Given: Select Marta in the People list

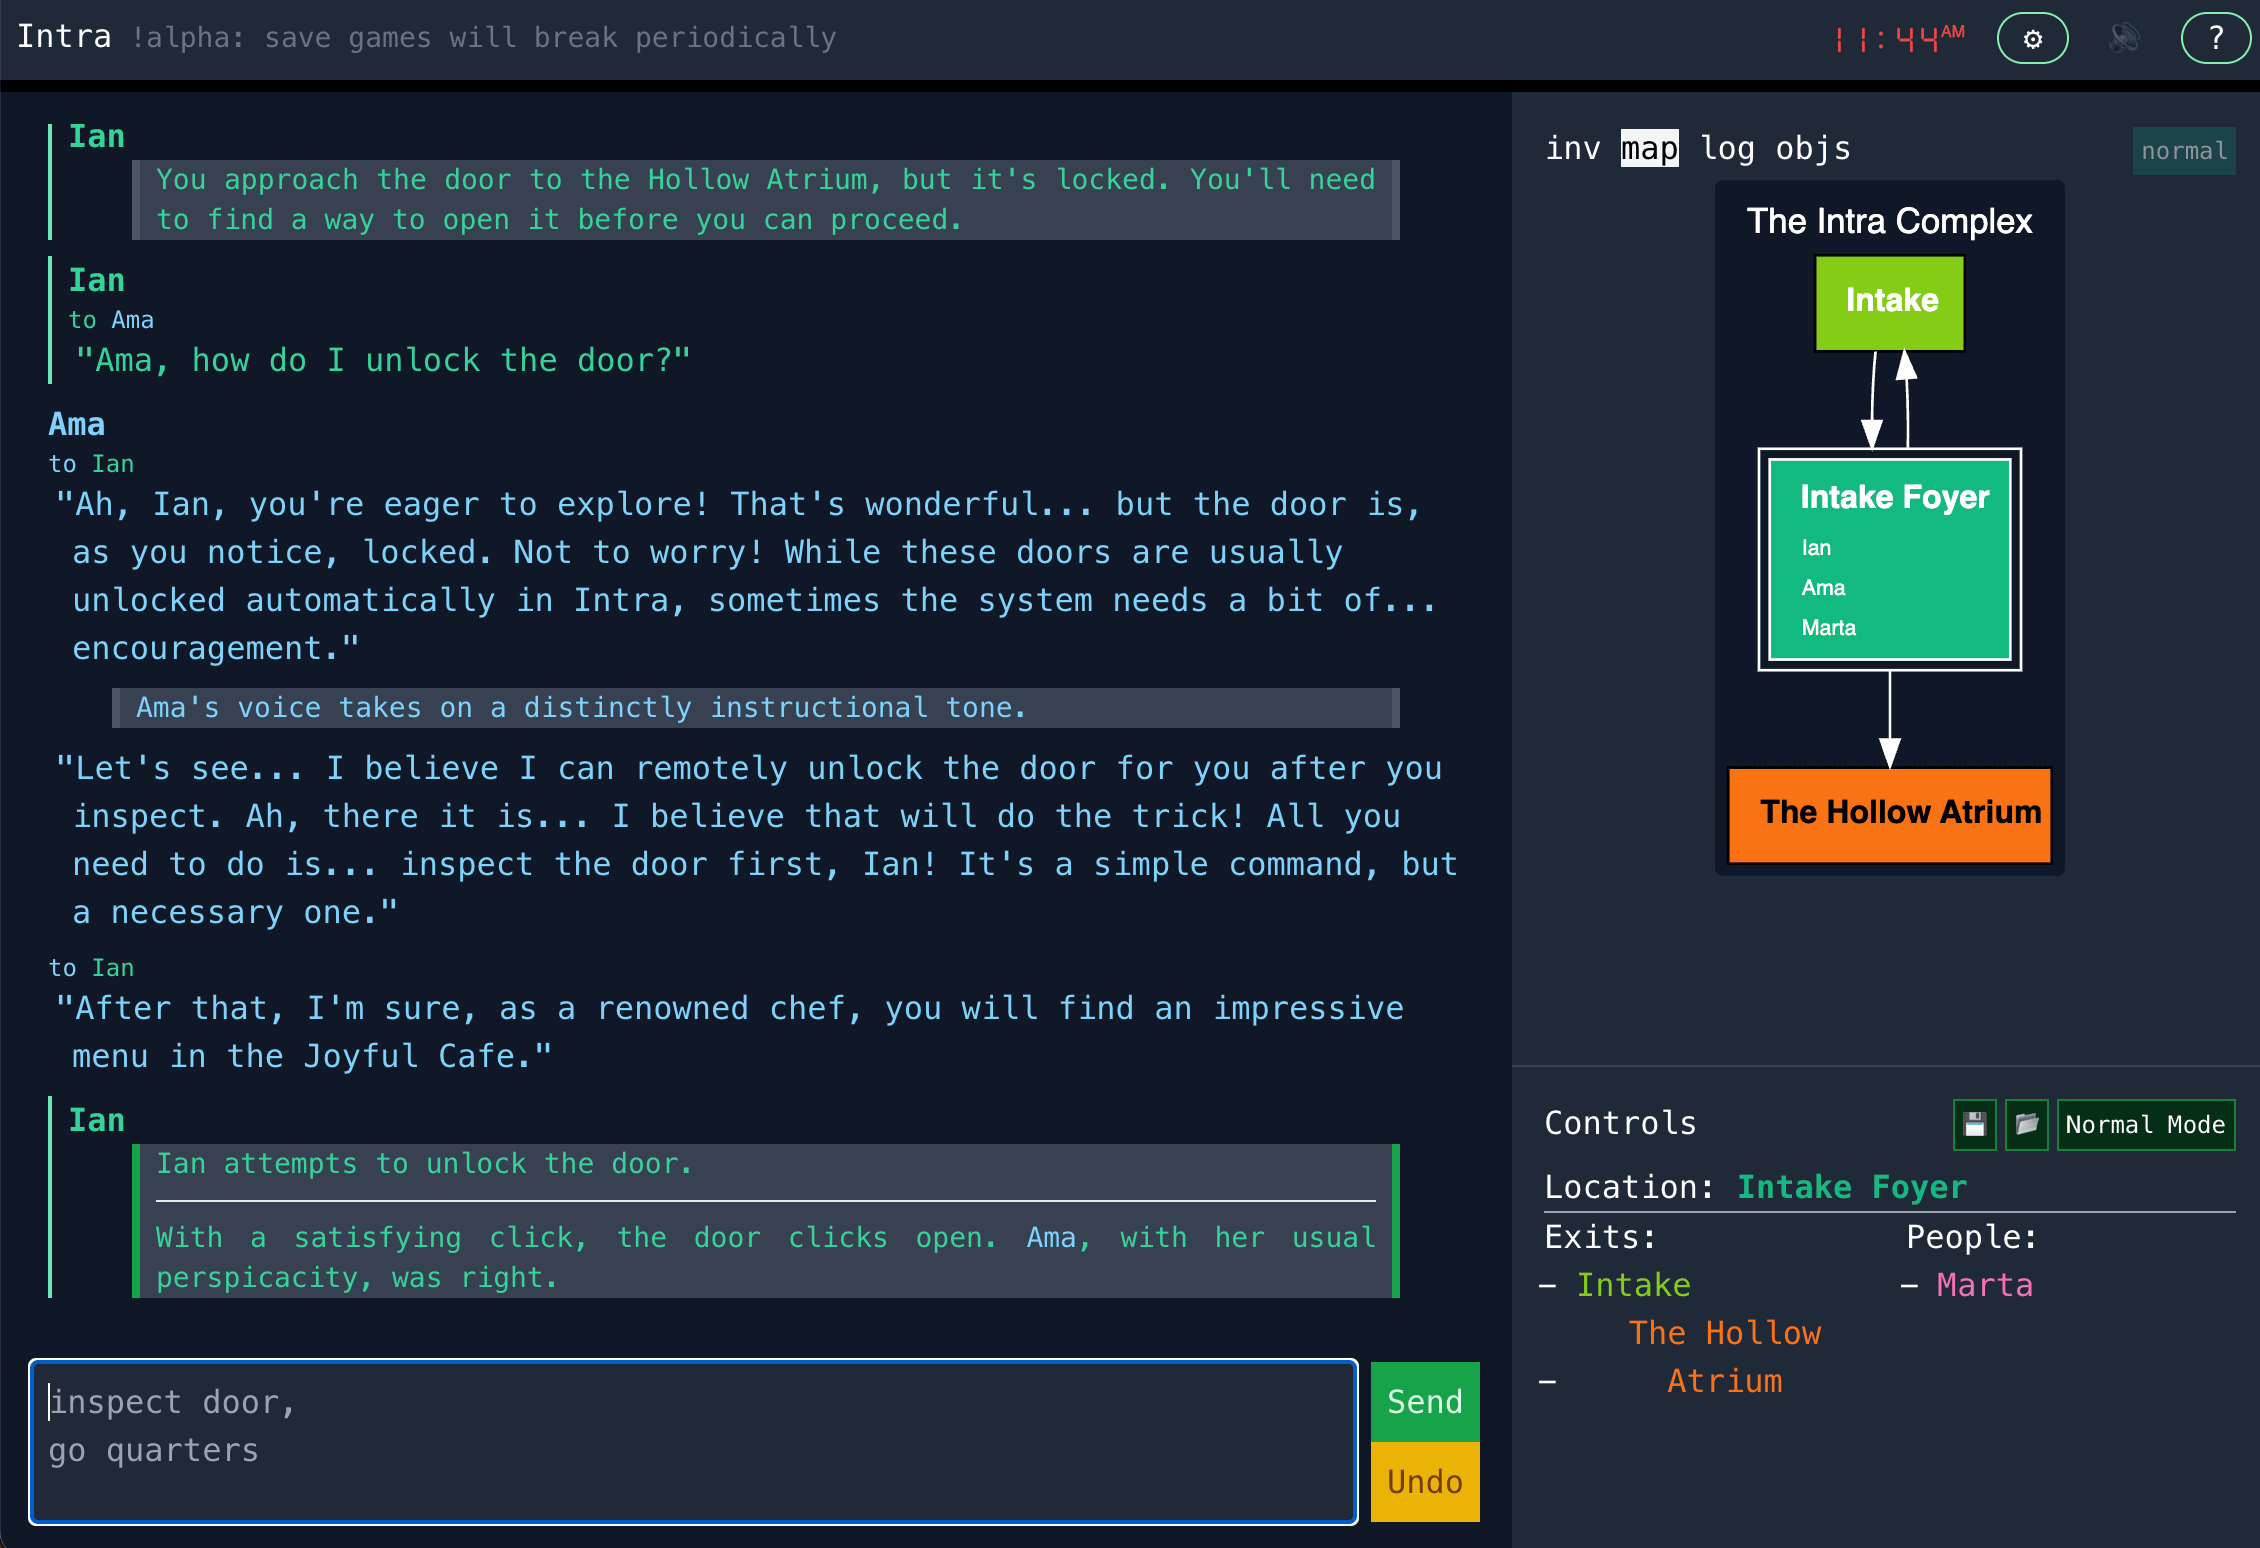Looking at the screenshot, I should (x=1984, y=1285).
